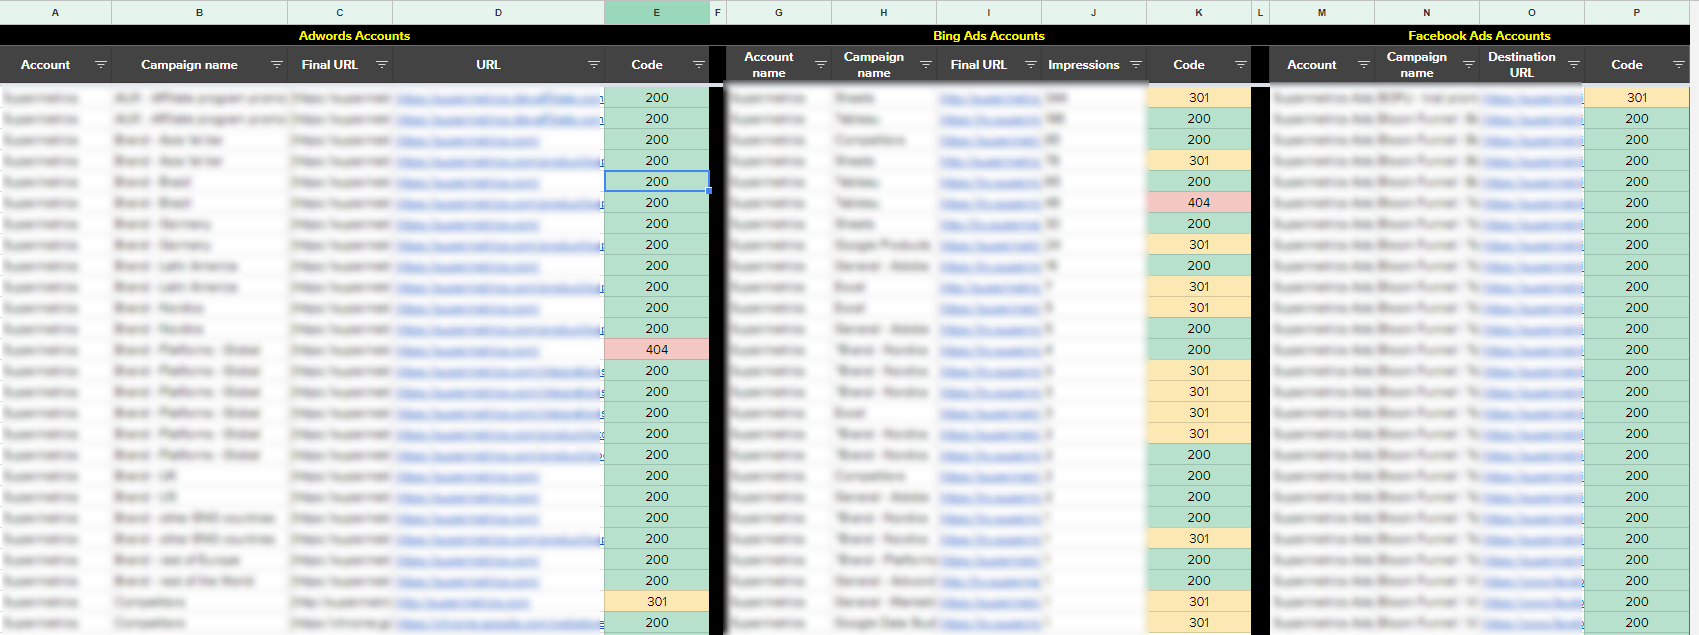Open the Bing Account name filter
Screen dimensions: 1699x635
click(821, 65)
